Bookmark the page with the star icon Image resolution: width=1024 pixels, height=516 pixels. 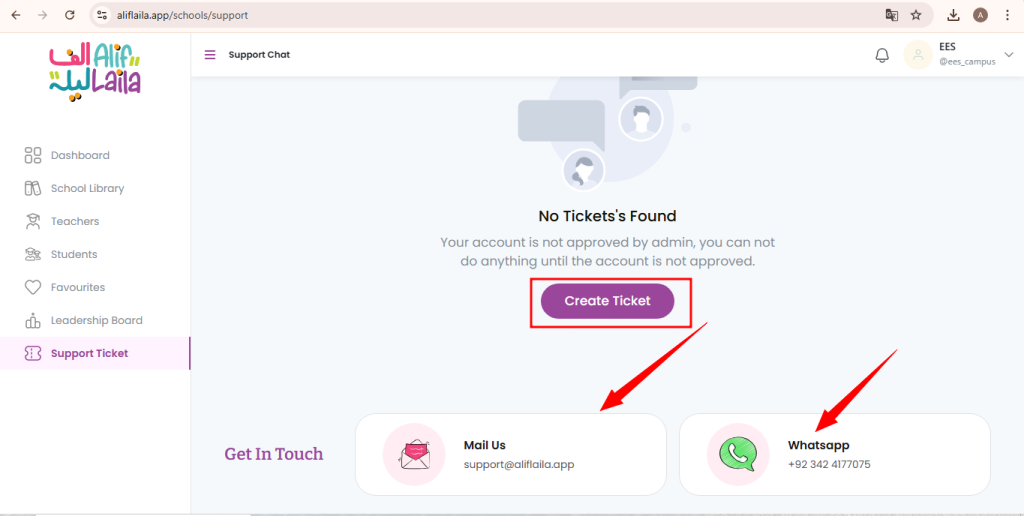click(916, 15)
